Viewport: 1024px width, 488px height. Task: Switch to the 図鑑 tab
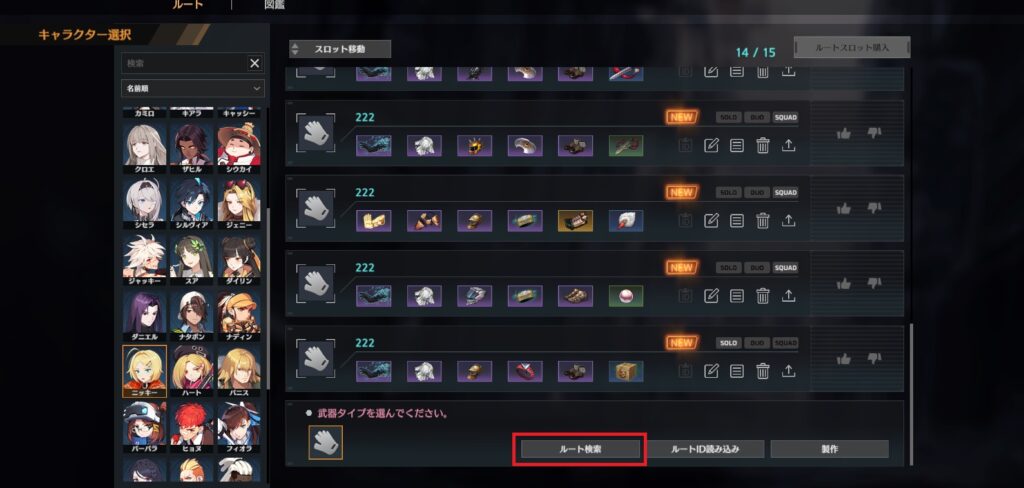[x=274, y=5]
